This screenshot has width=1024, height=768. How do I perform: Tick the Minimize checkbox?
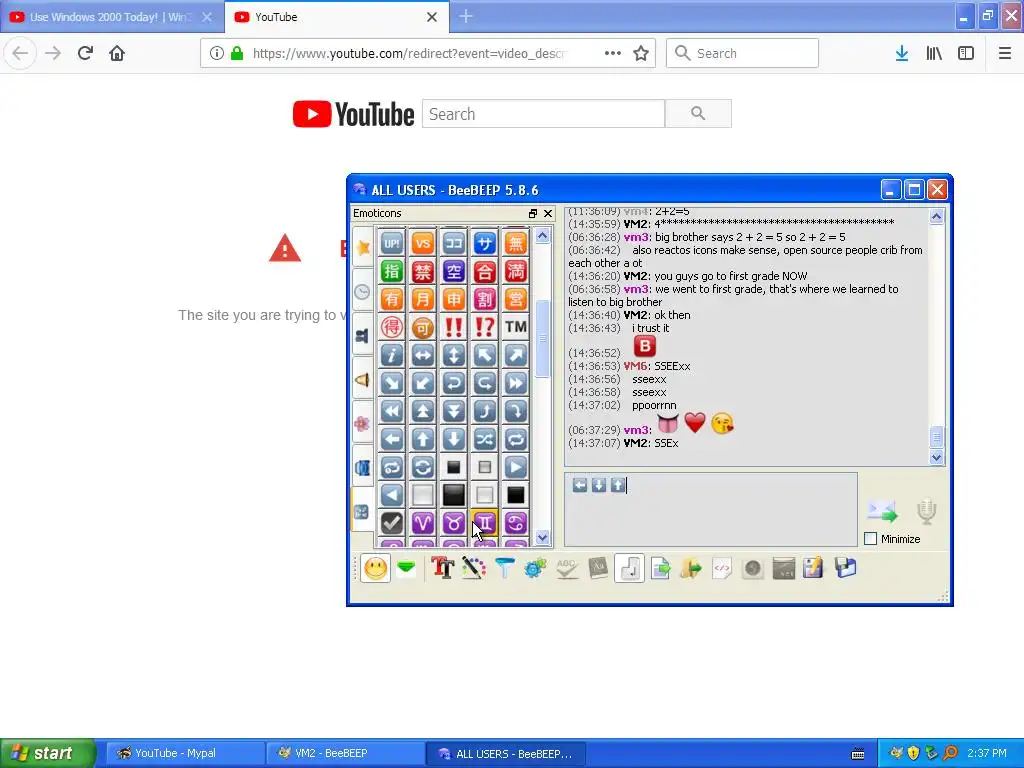coord(871,539)
